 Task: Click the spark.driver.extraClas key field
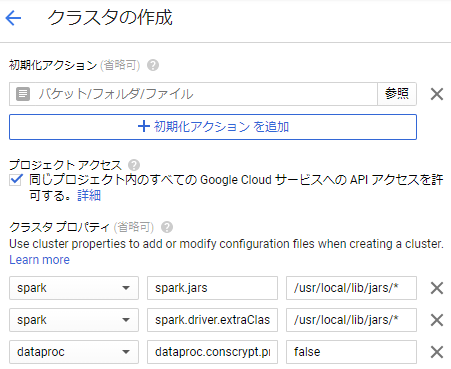point(212,320)
